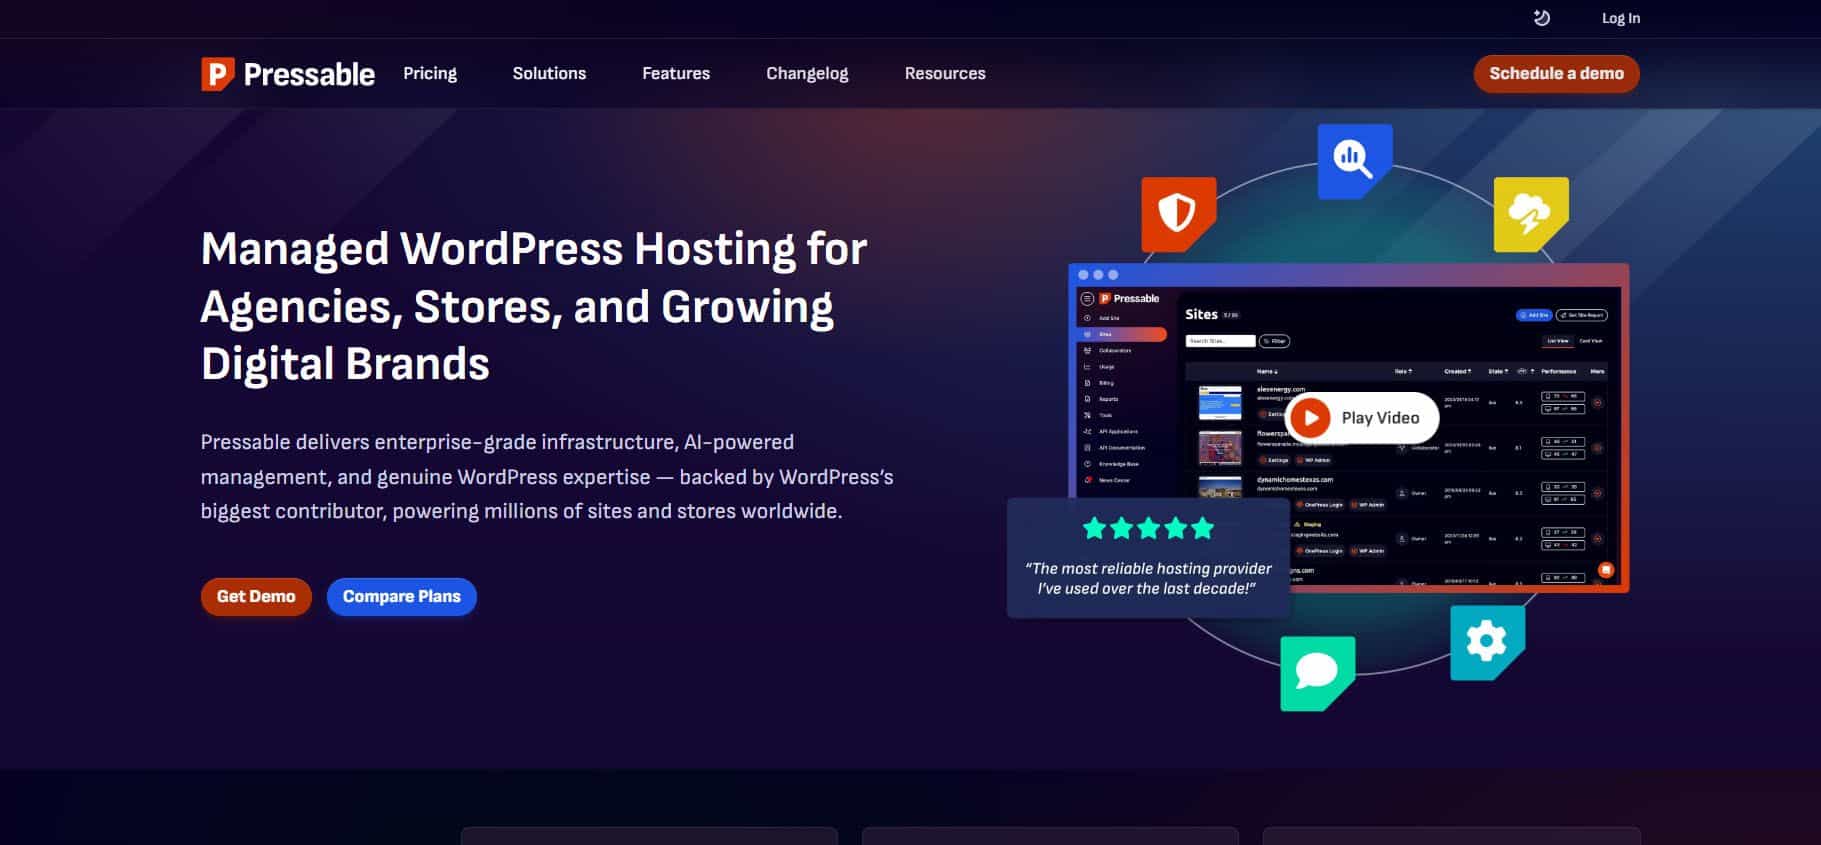Open the Changelog page
1821x845 pixels.
tap(807, 73)
